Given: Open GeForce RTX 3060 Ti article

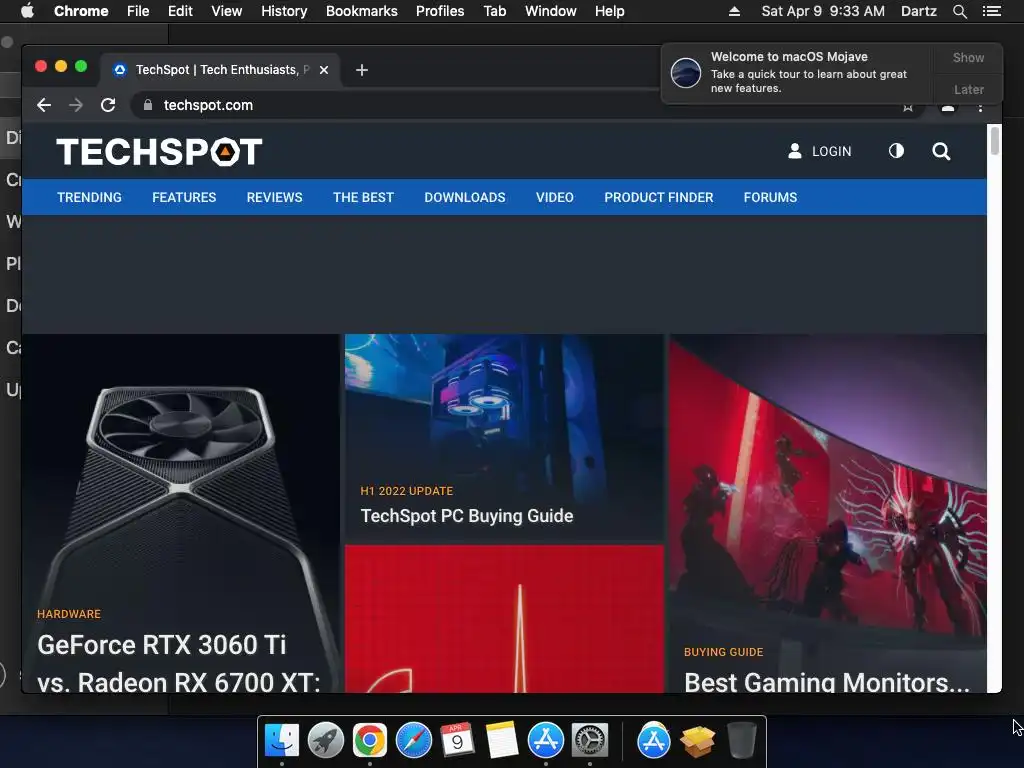Looking at the screenshot, I should coord(178,662).
